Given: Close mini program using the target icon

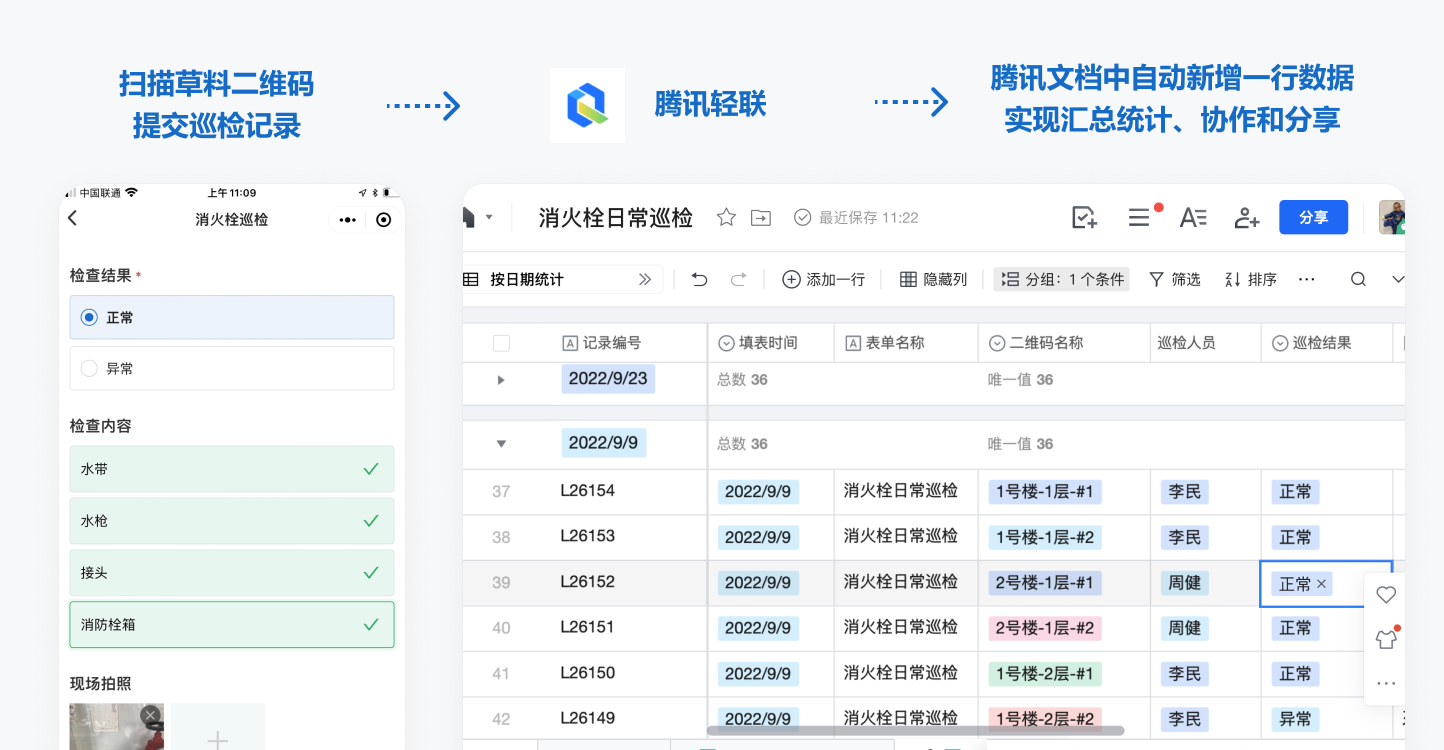Looking at the screenshot, I should tap(384, 220).
